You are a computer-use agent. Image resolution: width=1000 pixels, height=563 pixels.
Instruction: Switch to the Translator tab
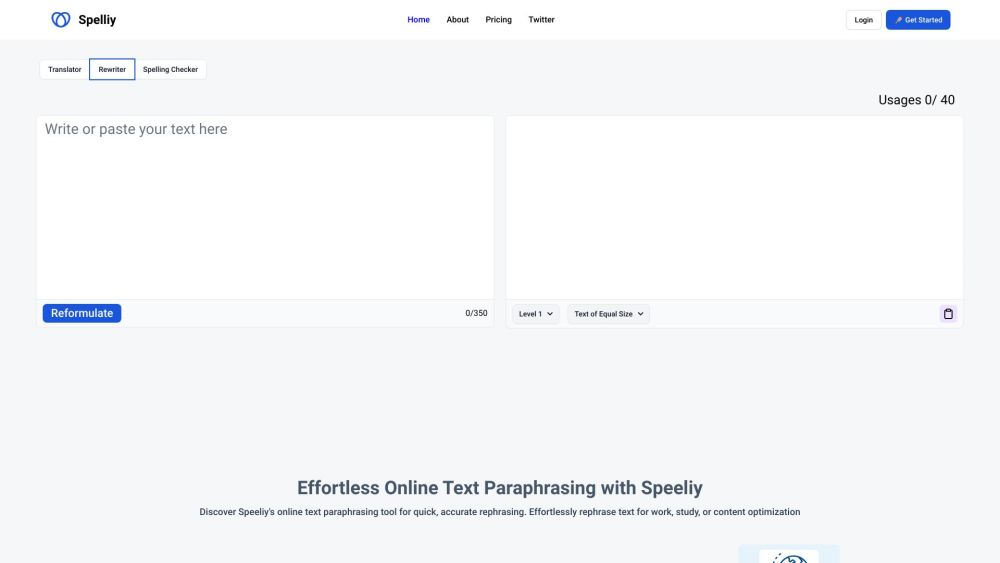pyautogui.click(x=65, y=70)
